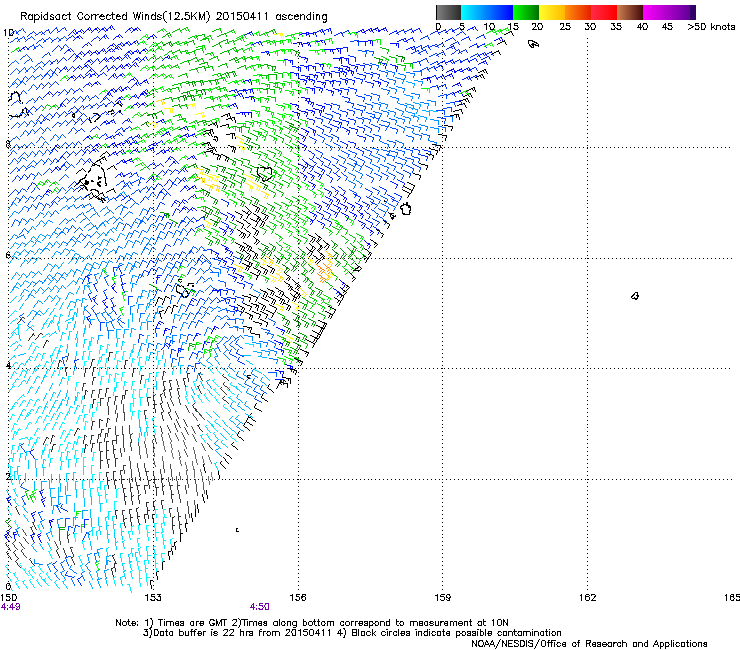
Task: Click longitude label '153' on bottom axis
Action: (x=153, y=598)
